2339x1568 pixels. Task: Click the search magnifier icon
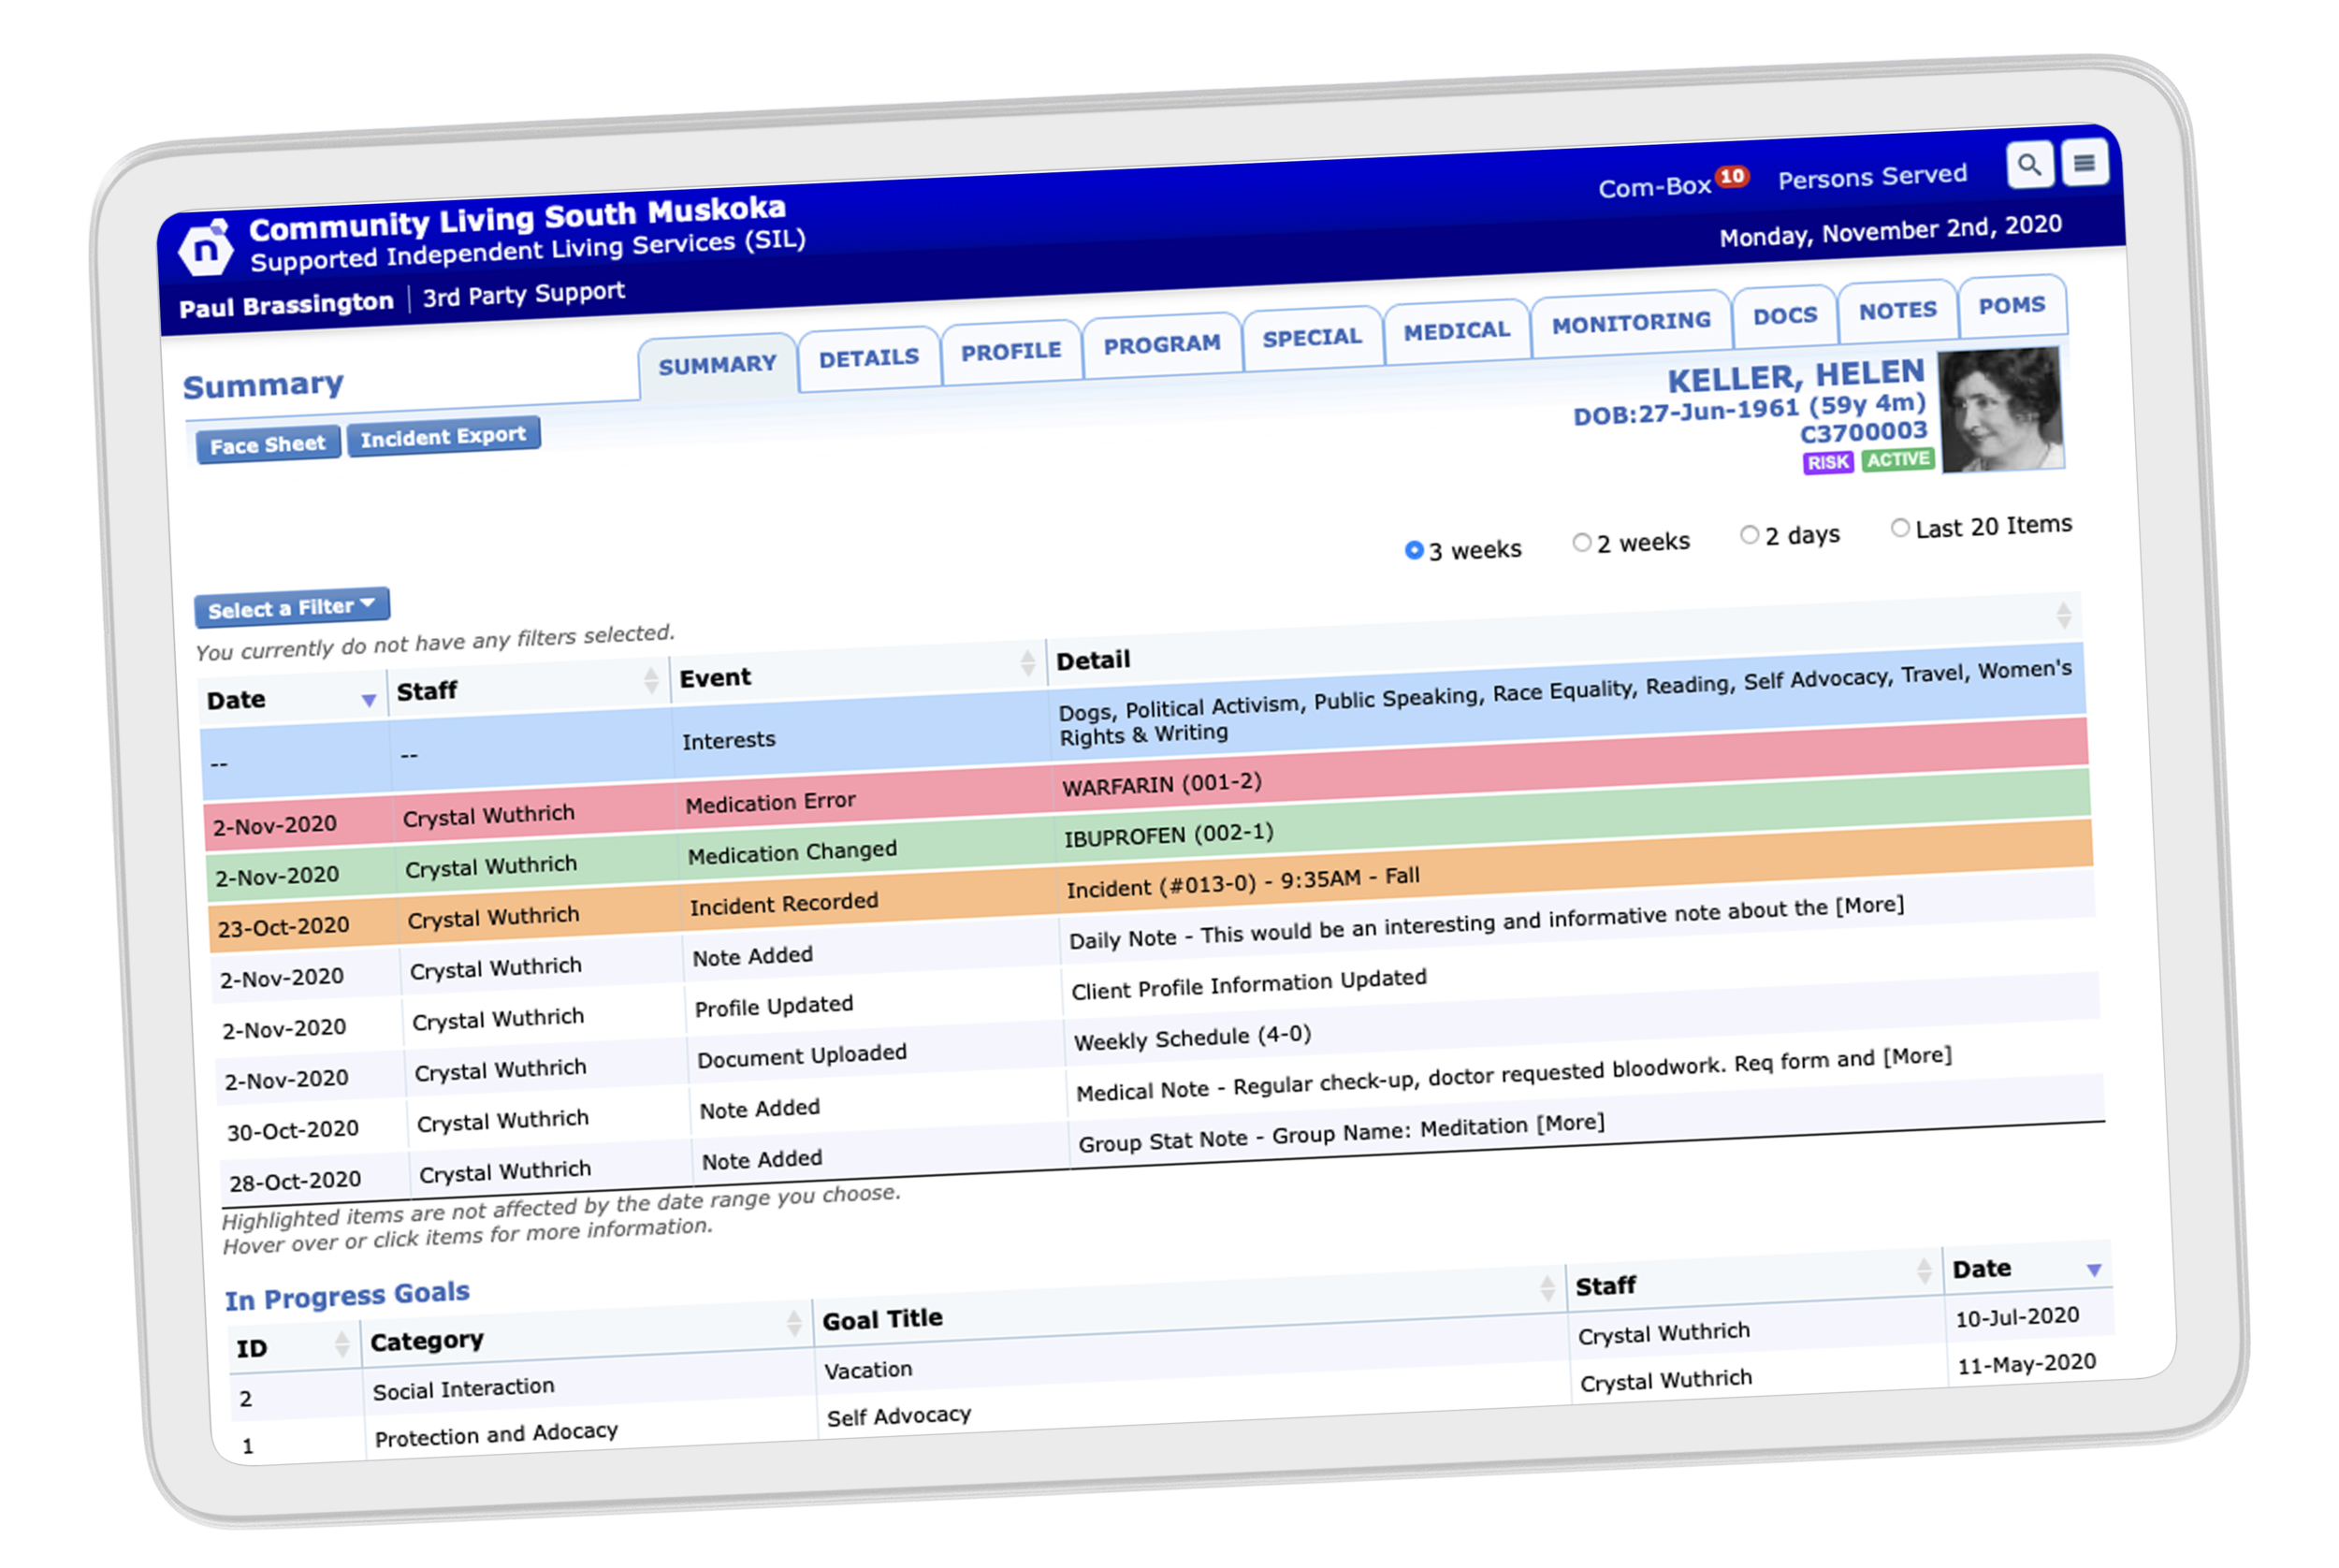click(2029, 165)
